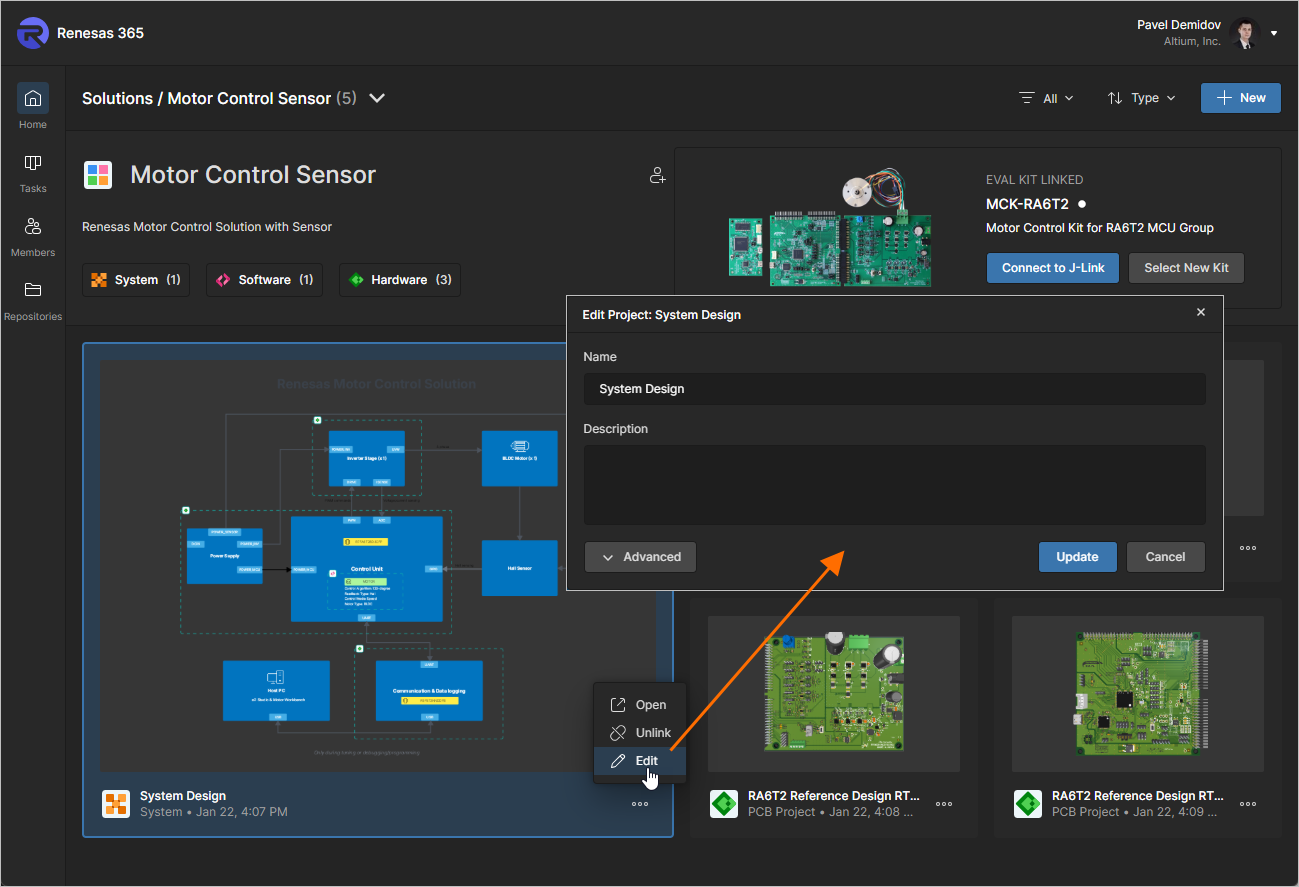Click the Name input field
Image resolution: width=1299 pixels, height=887 pixels.
pos(895,389)
